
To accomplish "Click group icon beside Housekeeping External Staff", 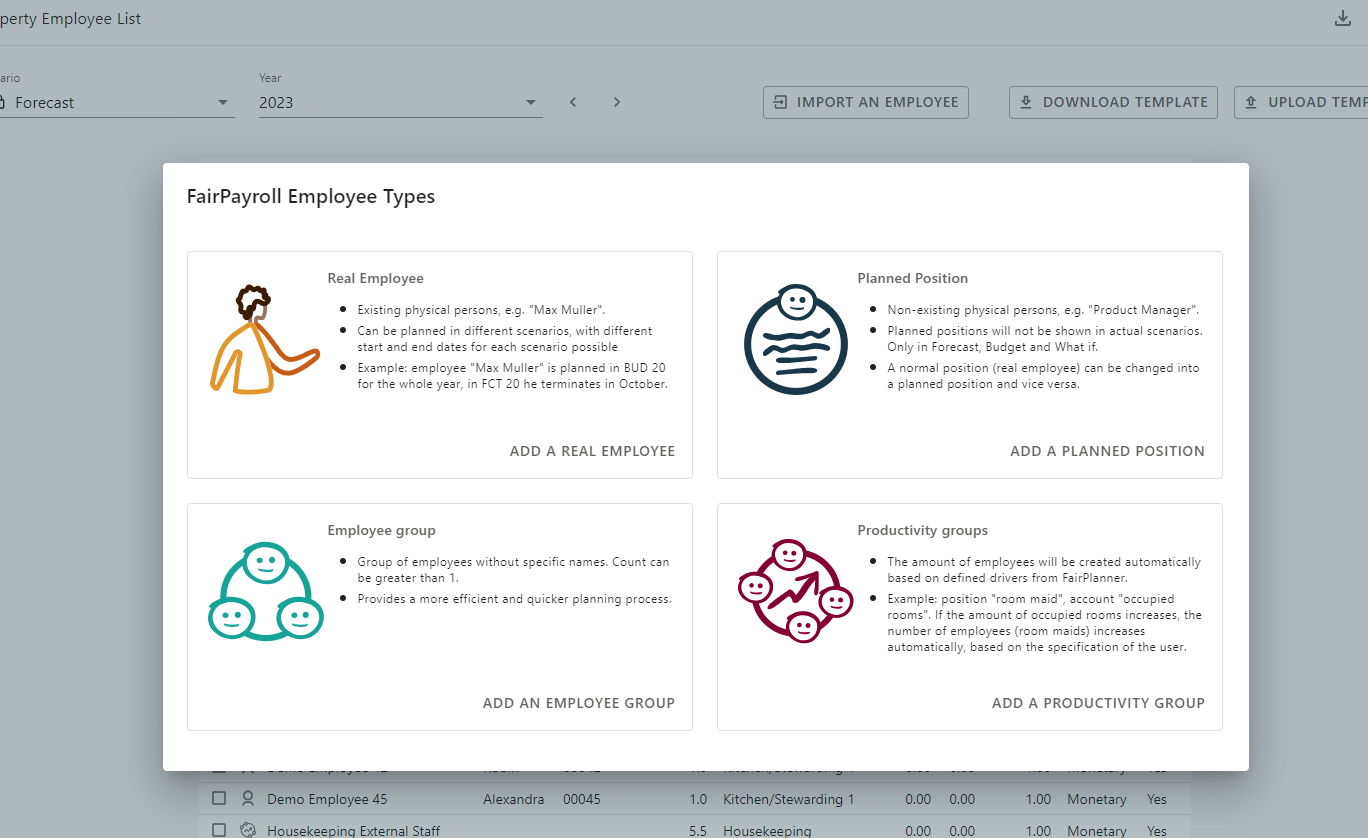I will pyautogui.click(x=248, y=830).
